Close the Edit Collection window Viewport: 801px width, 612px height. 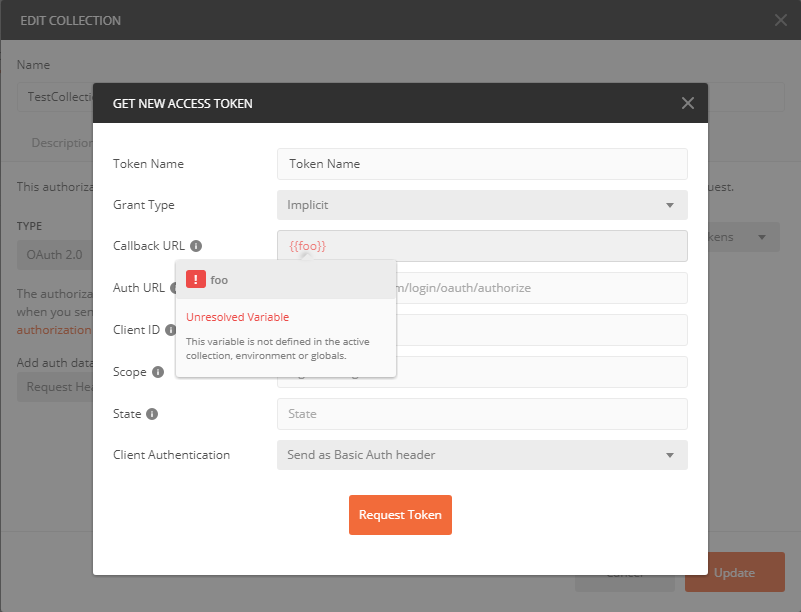pyautogui.click(x=779, y=20)
